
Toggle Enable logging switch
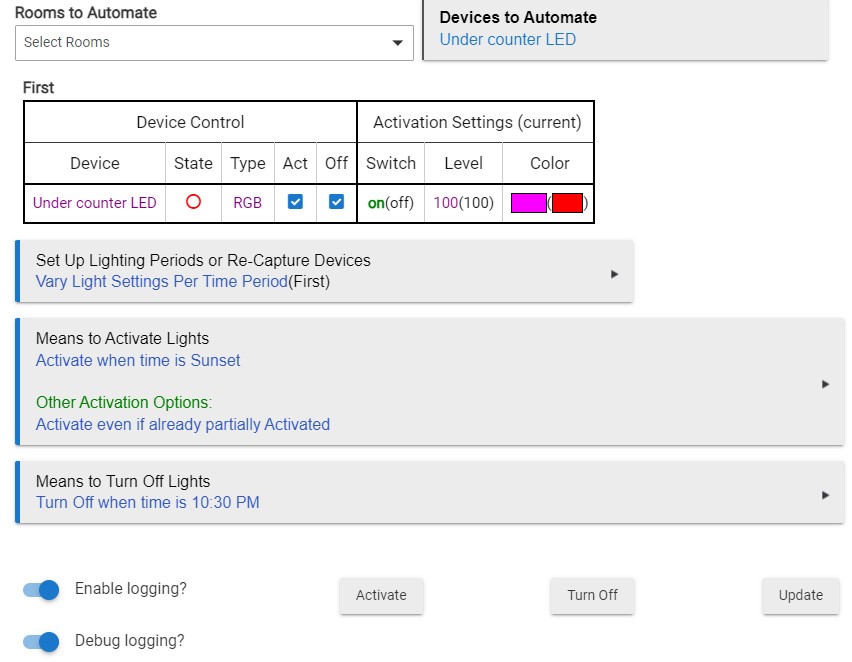click(x=41, y=590)
